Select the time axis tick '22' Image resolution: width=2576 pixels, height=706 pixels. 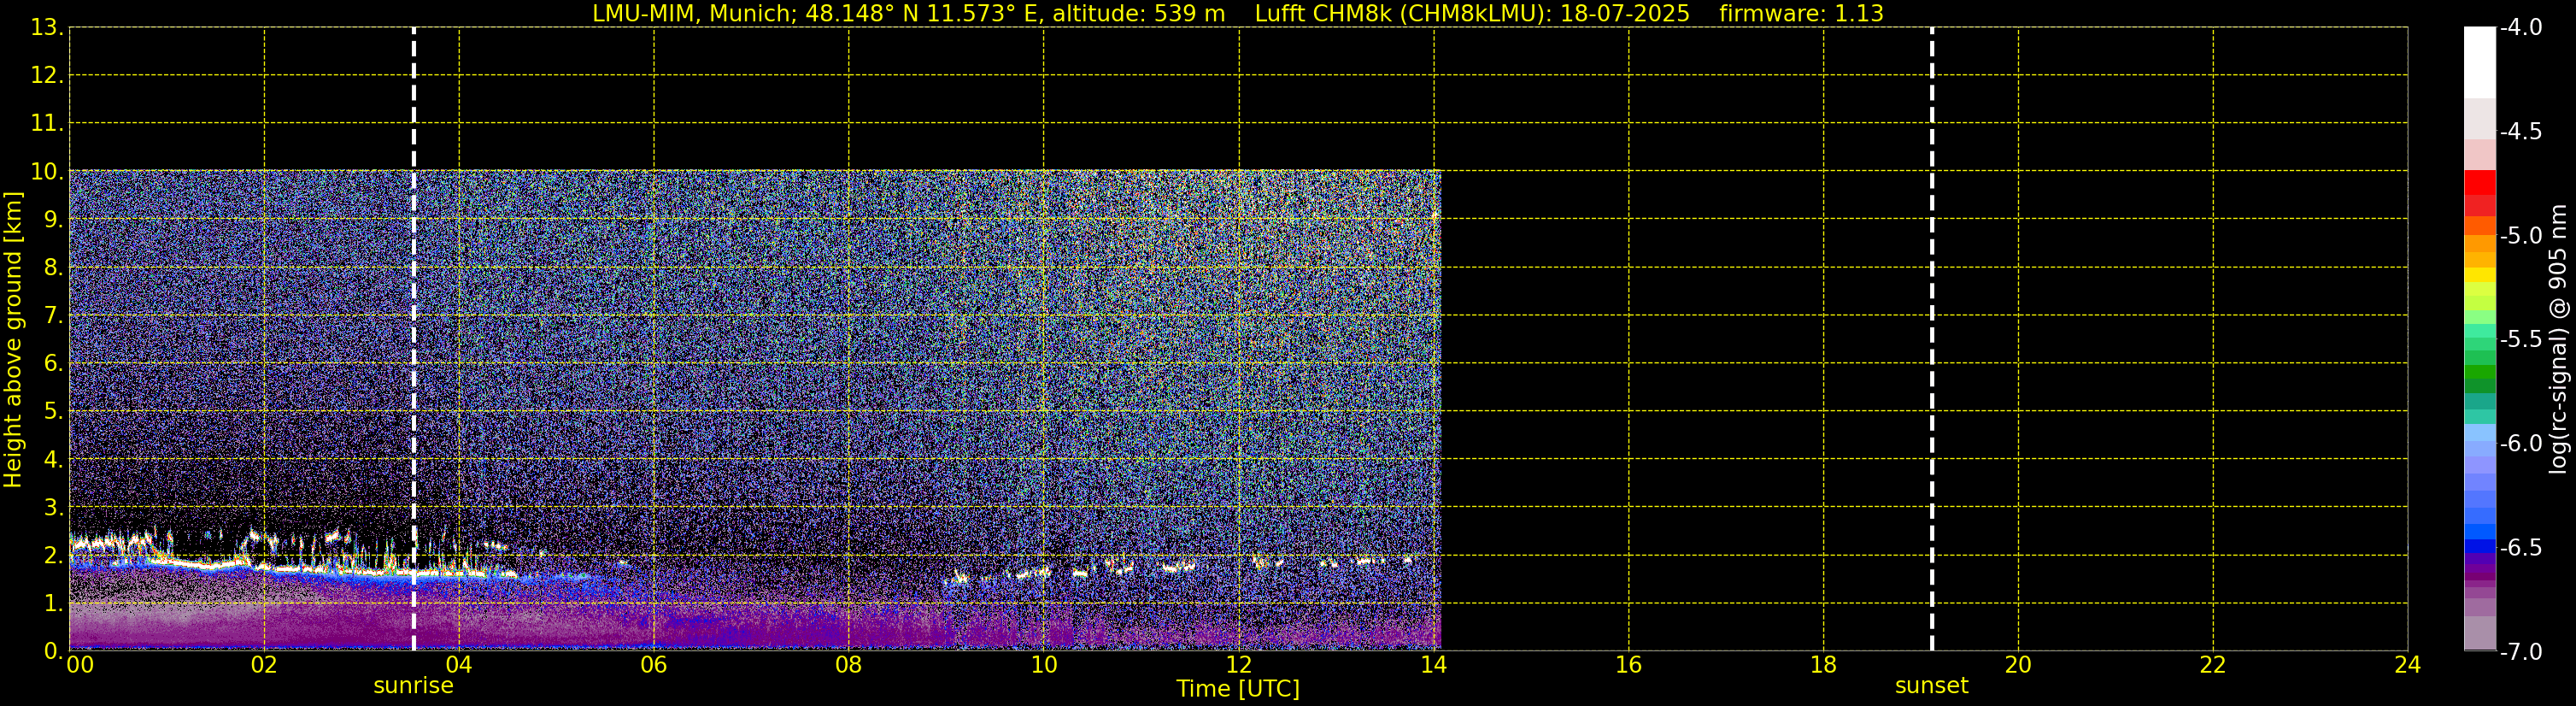2213,665
